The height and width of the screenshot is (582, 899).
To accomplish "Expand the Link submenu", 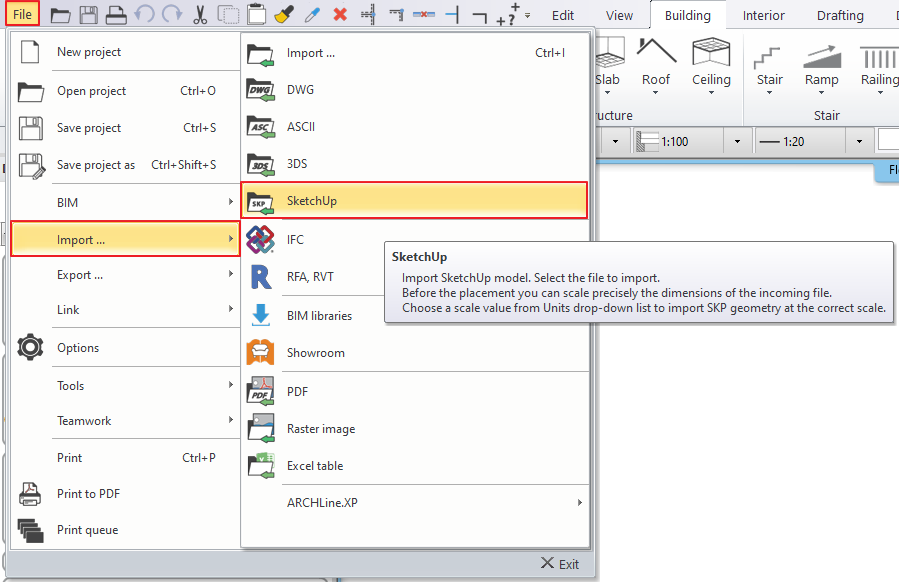I will pyautogui.click(x=125, y=310).
